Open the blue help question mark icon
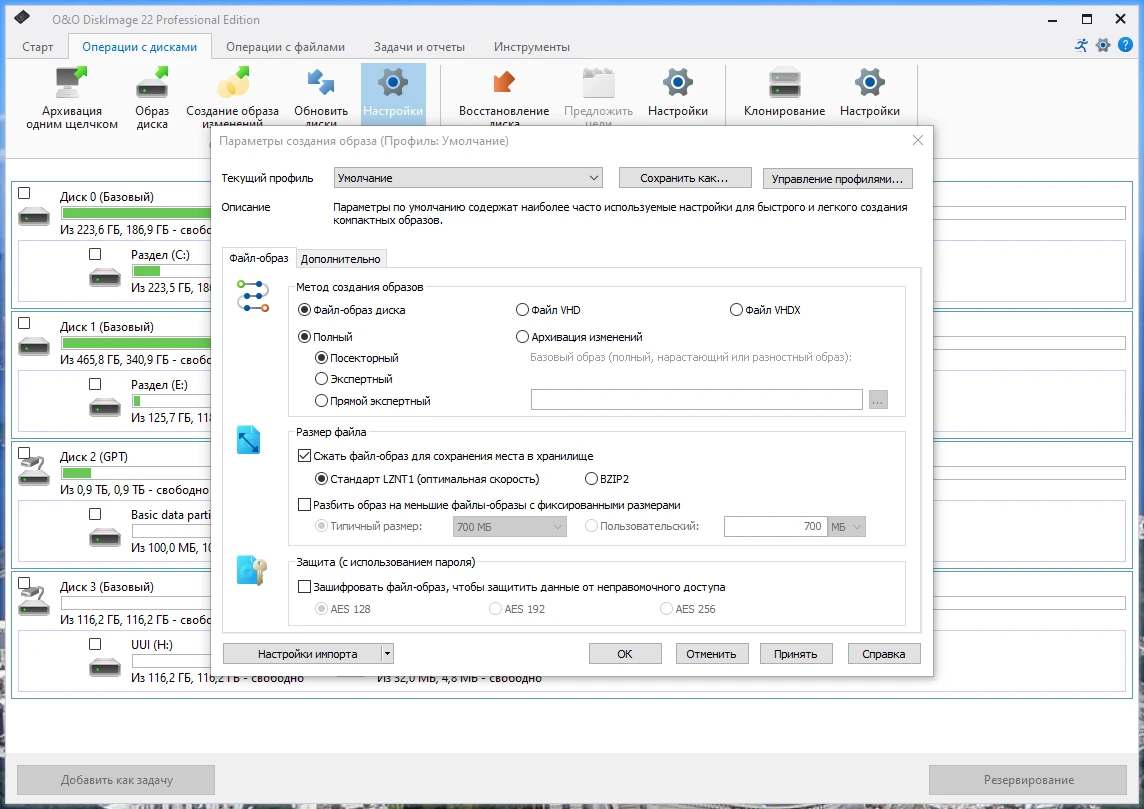This screenshot has width=1144, height=809. [x=1125, y=45]
